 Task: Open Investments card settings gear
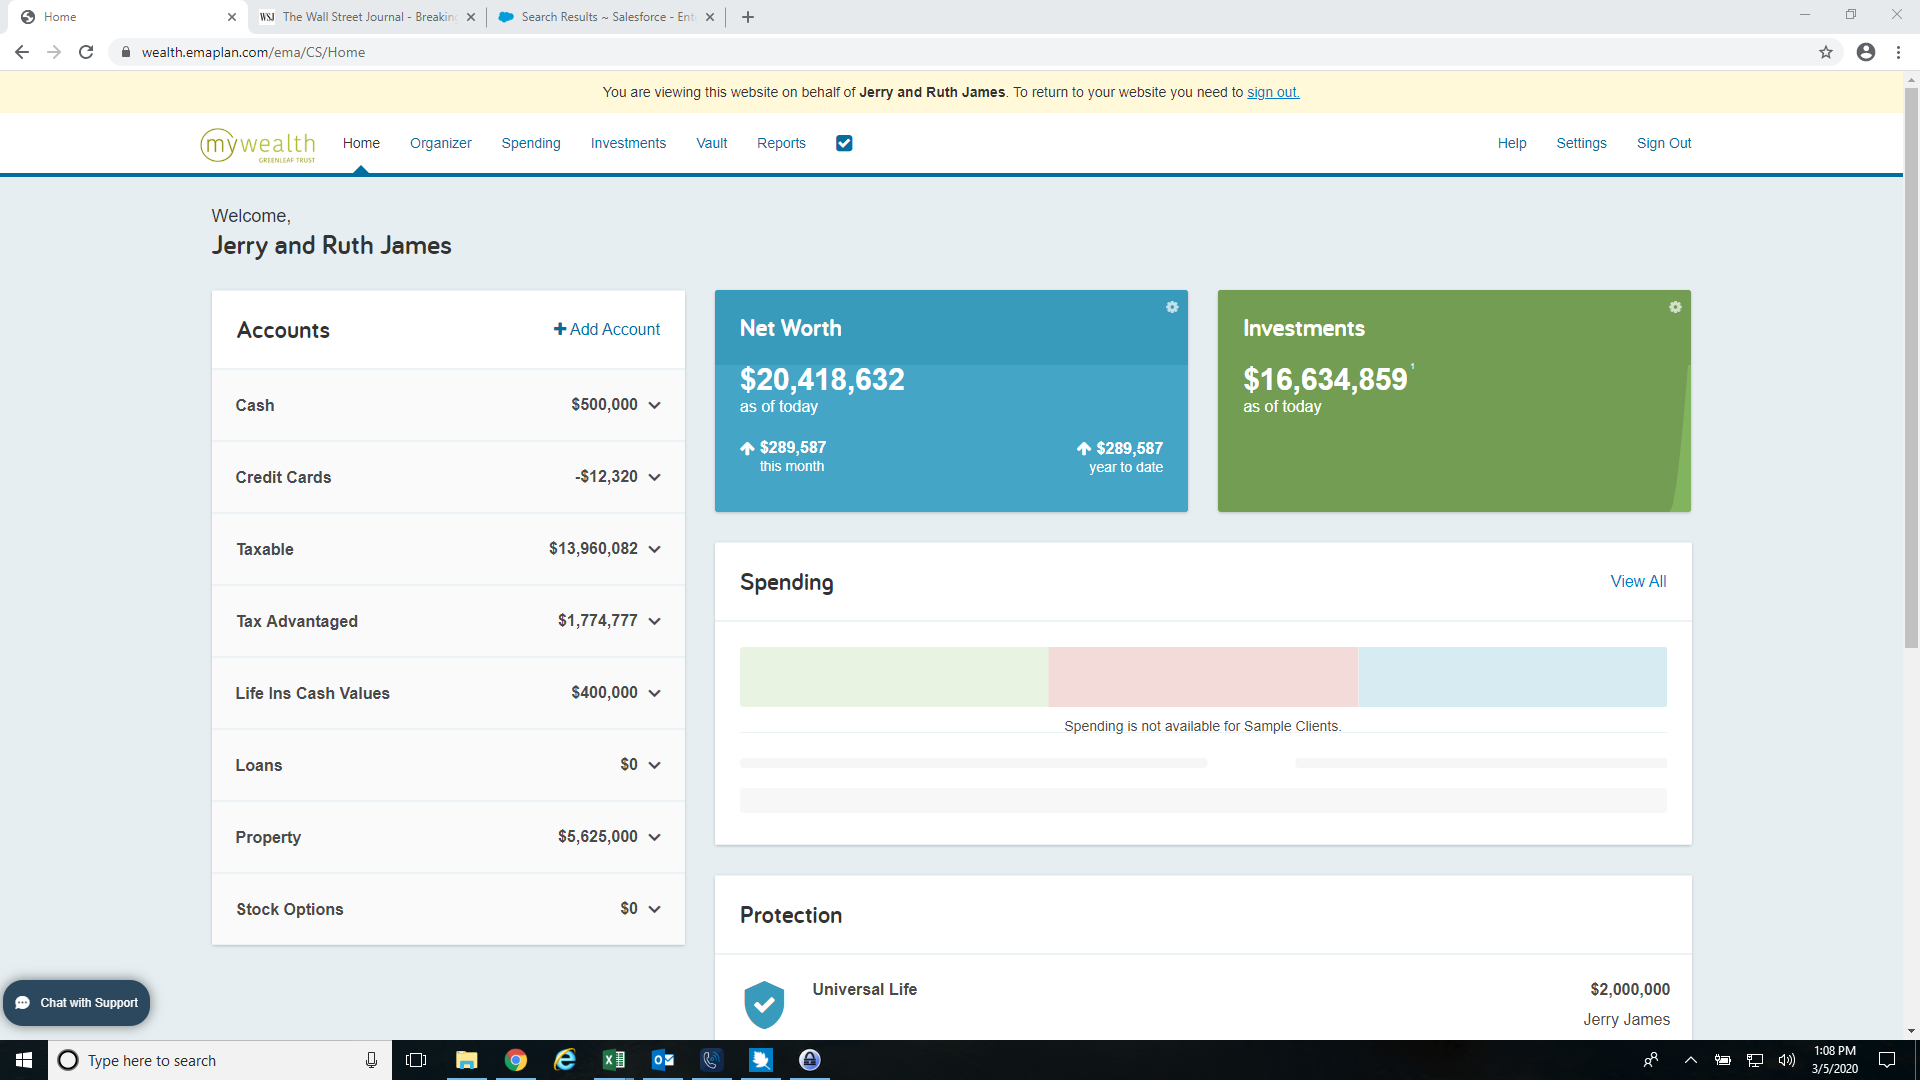pos(1675,307)
